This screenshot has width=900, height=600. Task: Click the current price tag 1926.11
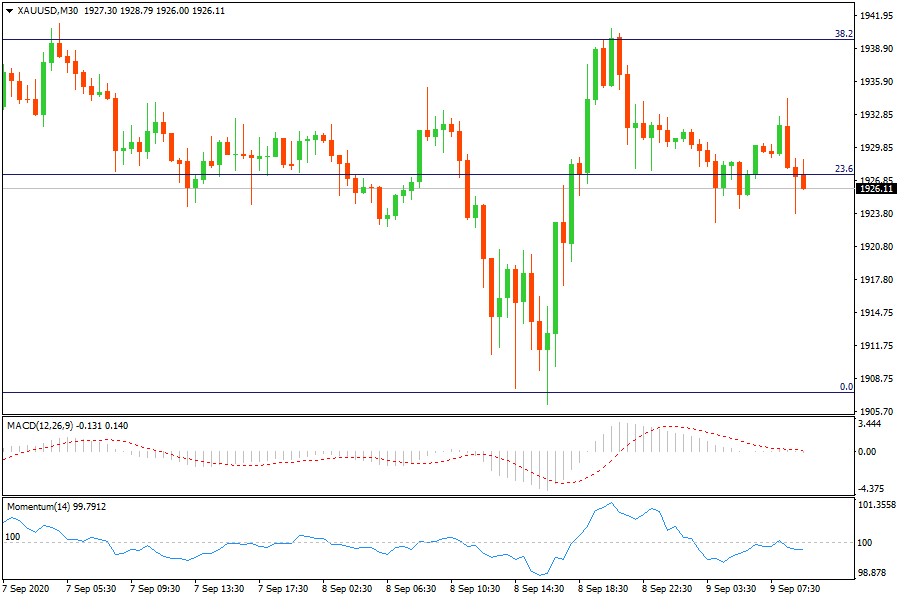coord(876,188)
